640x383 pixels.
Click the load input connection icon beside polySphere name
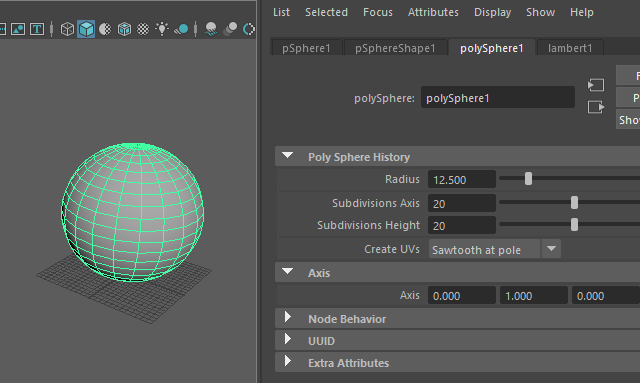click(x=596, y=85)
